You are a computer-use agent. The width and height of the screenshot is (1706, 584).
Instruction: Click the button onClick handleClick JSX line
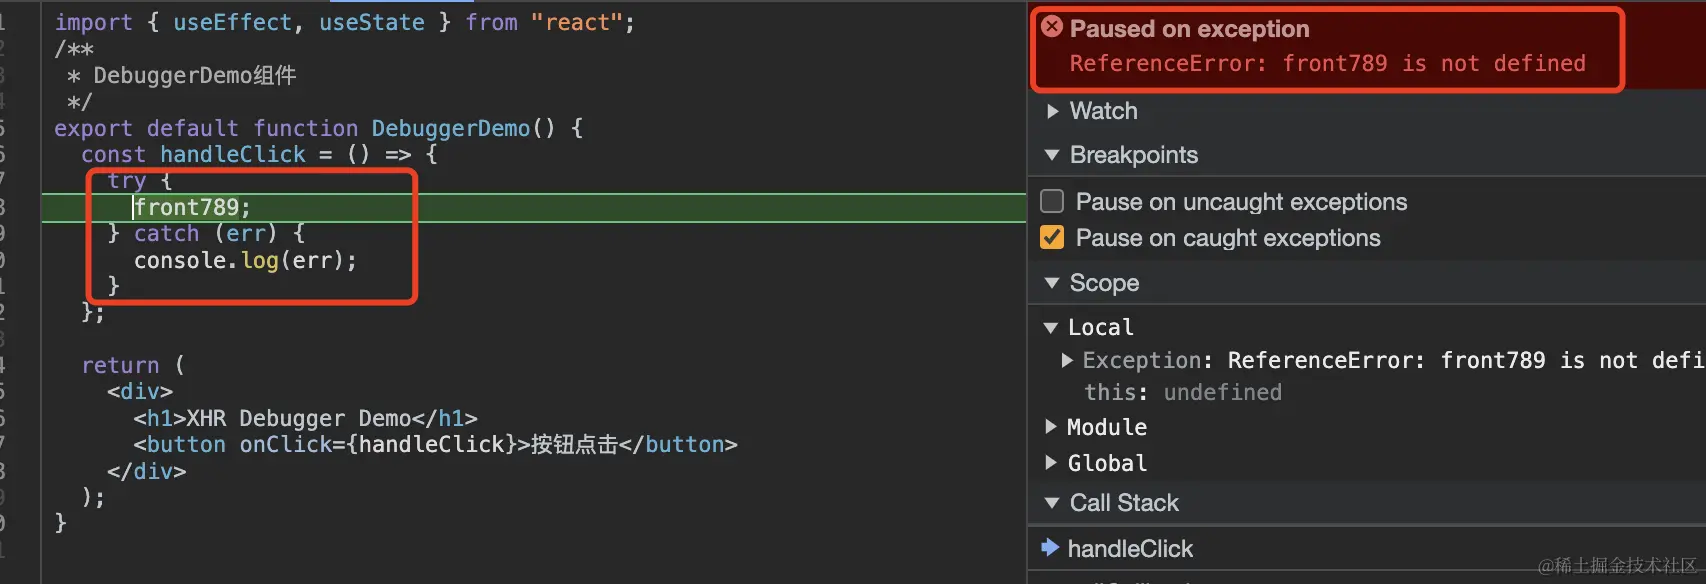[435, 444]
